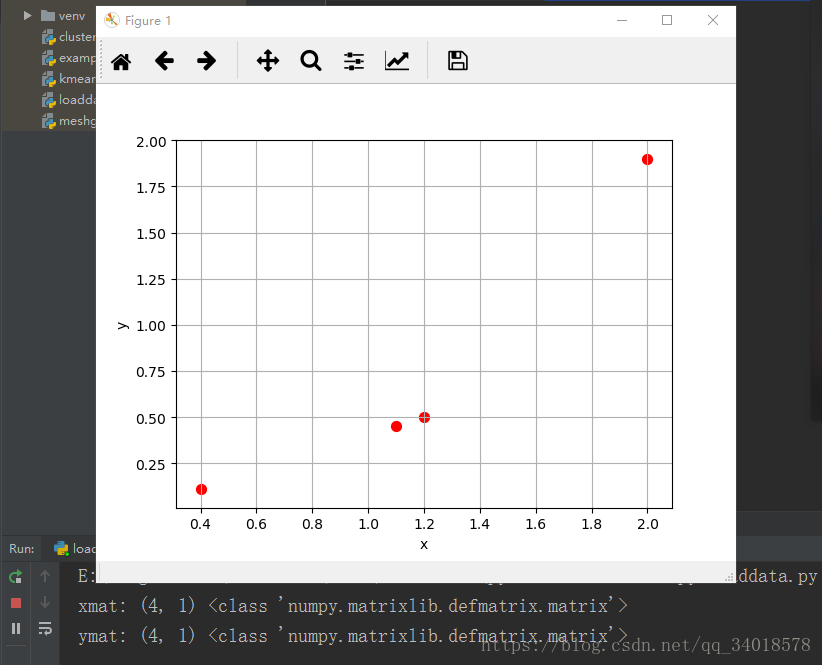The width and height of the screenshot is (822, 665).
Task: Close the Figure 1 window
Action: pos(712,20)
